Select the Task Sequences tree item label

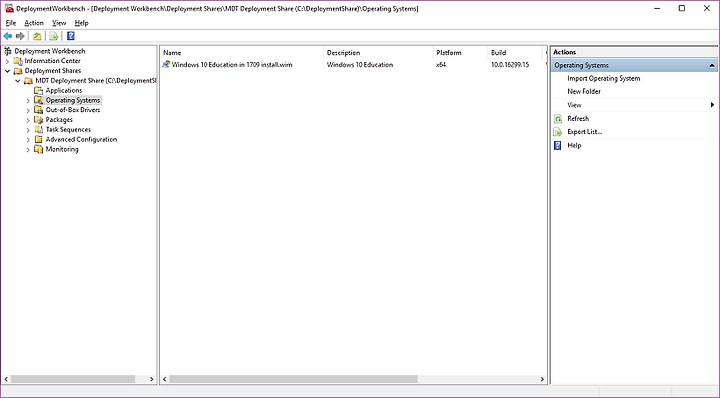click(x=68, y=130)
